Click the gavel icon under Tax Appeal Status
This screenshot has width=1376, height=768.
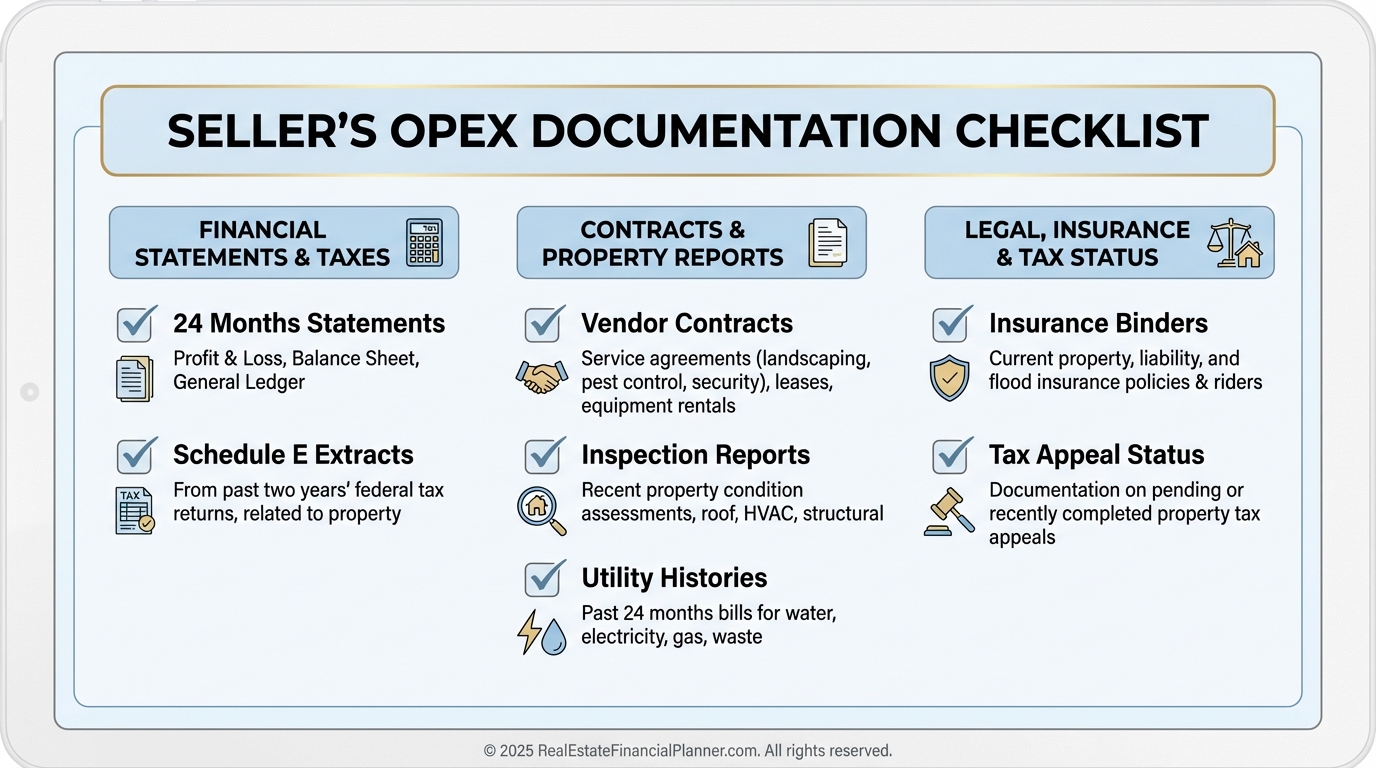(947, 512)
